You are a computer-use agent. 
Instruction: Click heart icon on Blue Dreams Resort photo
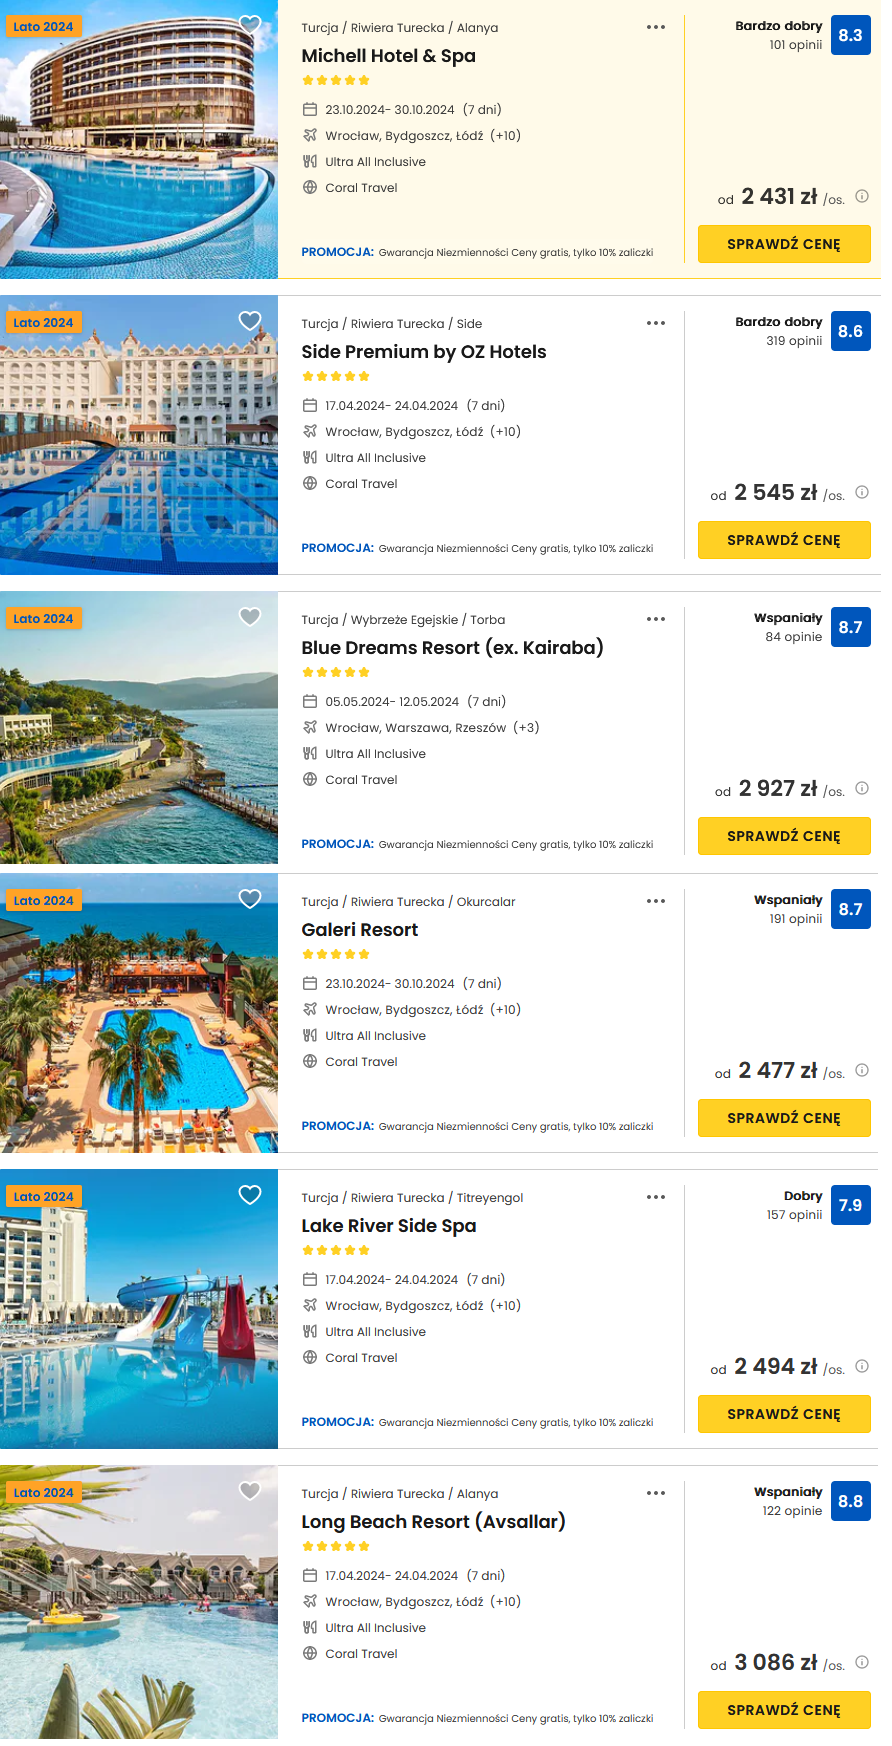coord(250,617)
